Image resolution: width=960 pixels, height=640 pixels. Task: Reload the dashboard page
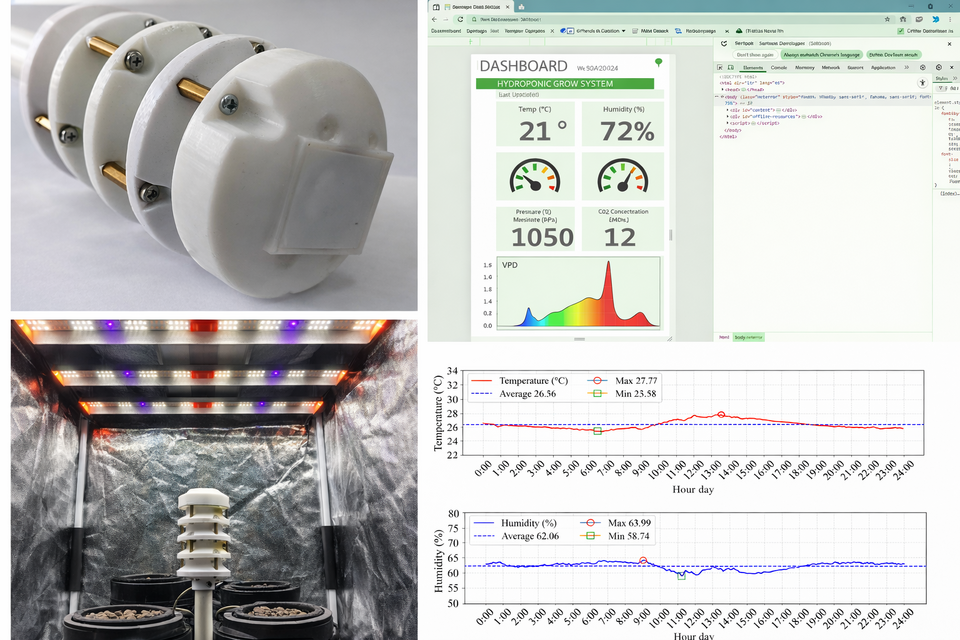(460, 20)
